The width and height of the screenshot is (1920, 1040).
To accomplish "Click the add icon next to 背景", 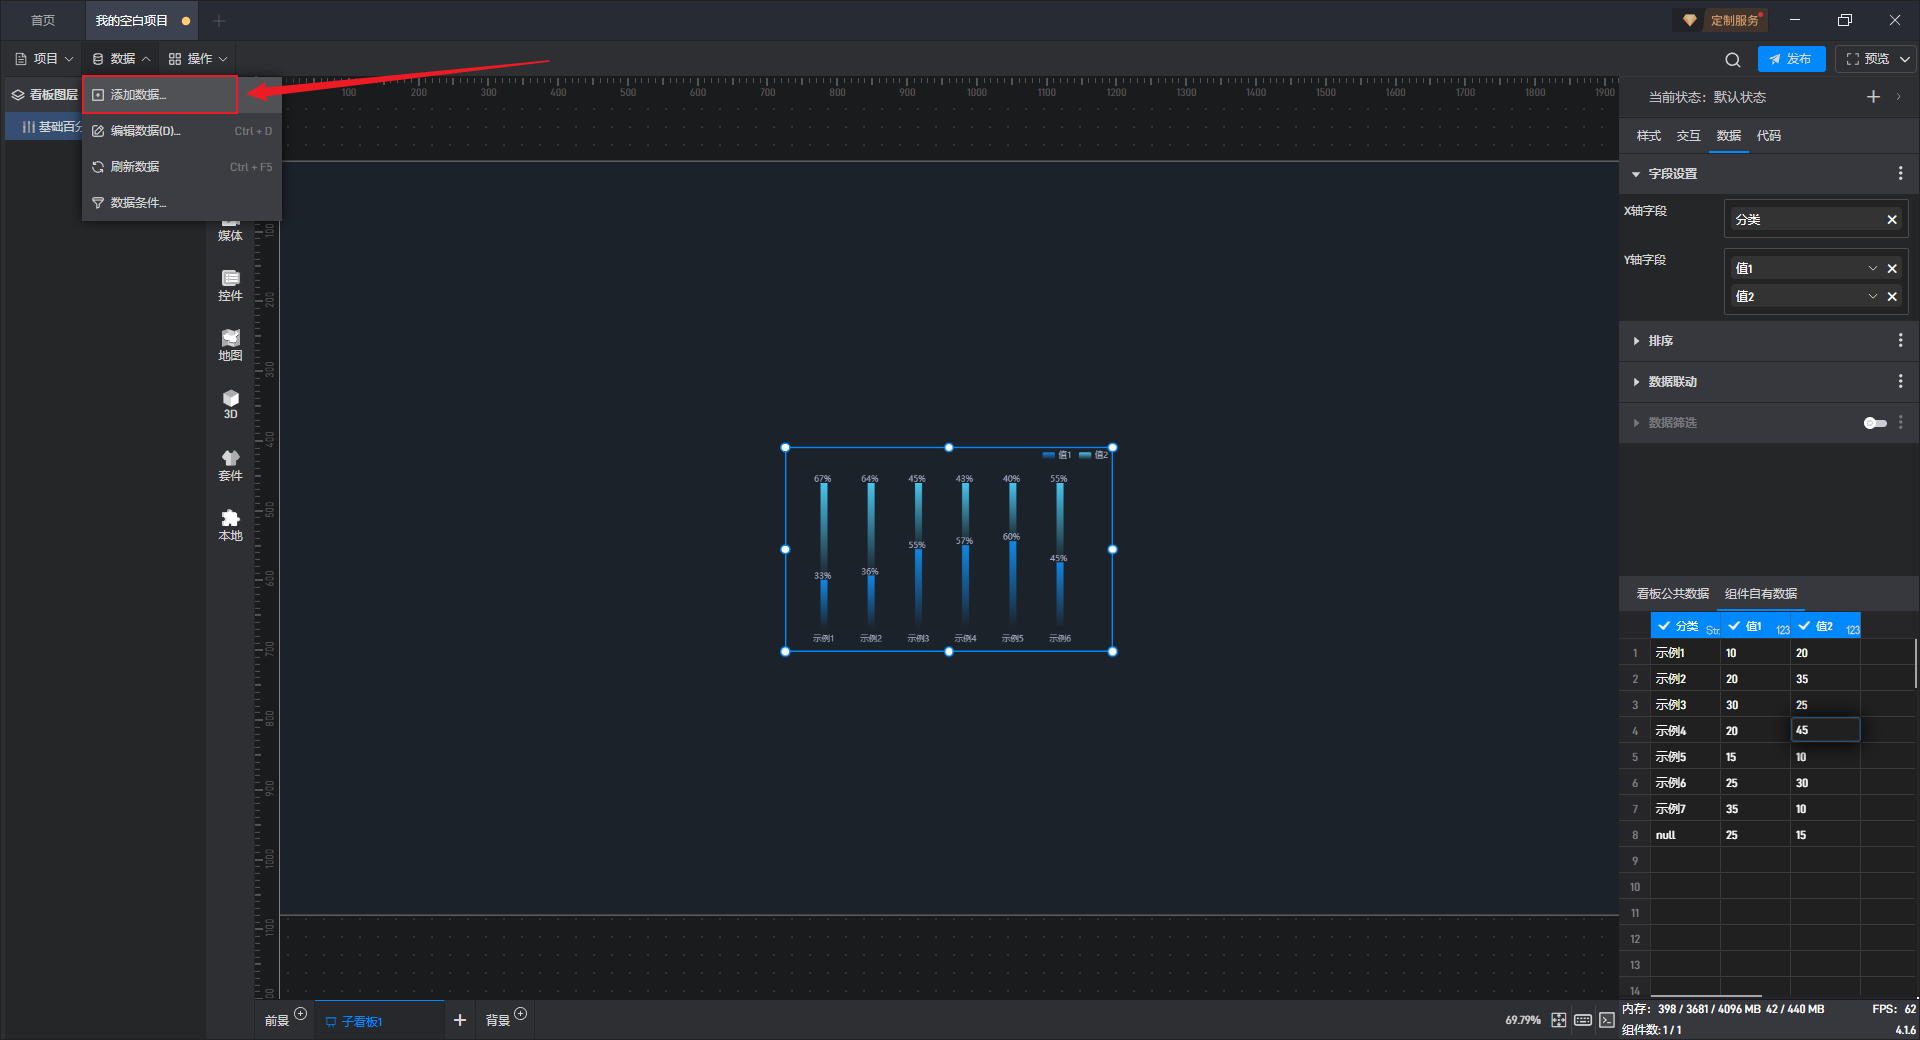I will pyautogui.click(x=521, y=1014).
